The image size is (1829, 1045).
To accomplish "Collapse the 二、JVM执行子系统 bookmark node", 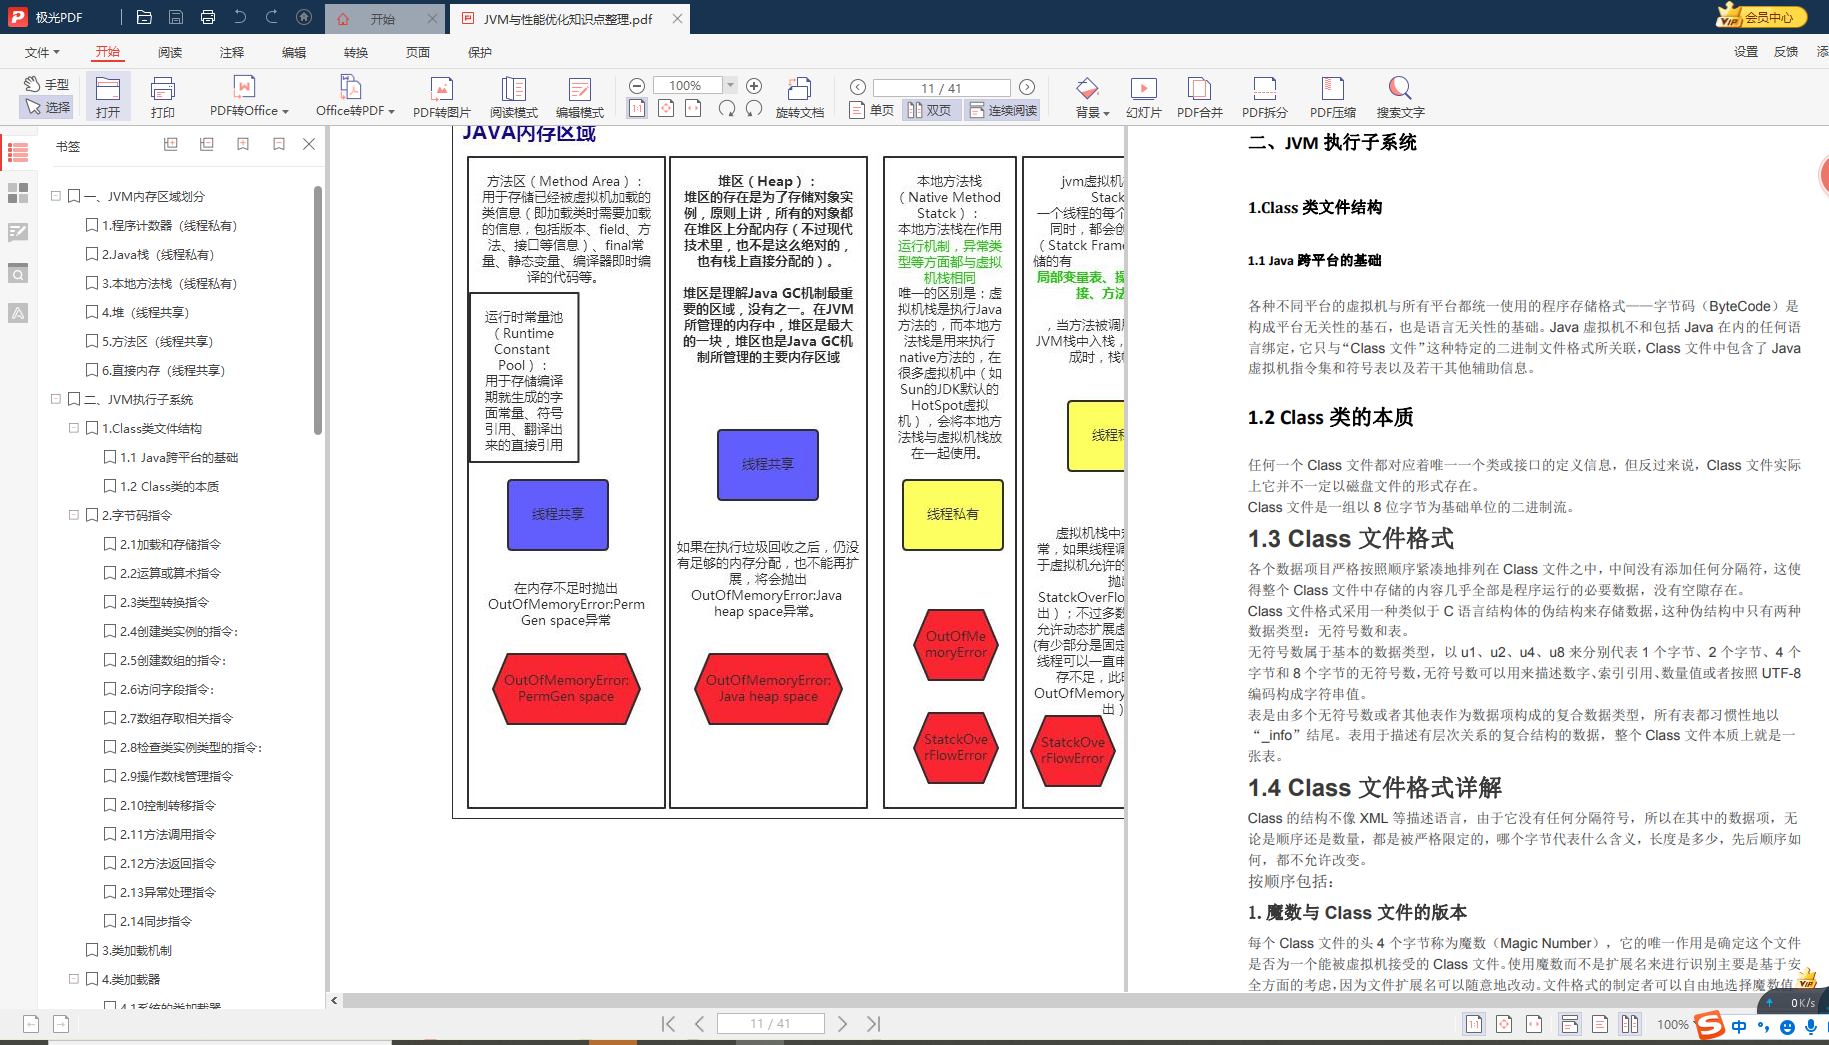I will tap(56, 399).
